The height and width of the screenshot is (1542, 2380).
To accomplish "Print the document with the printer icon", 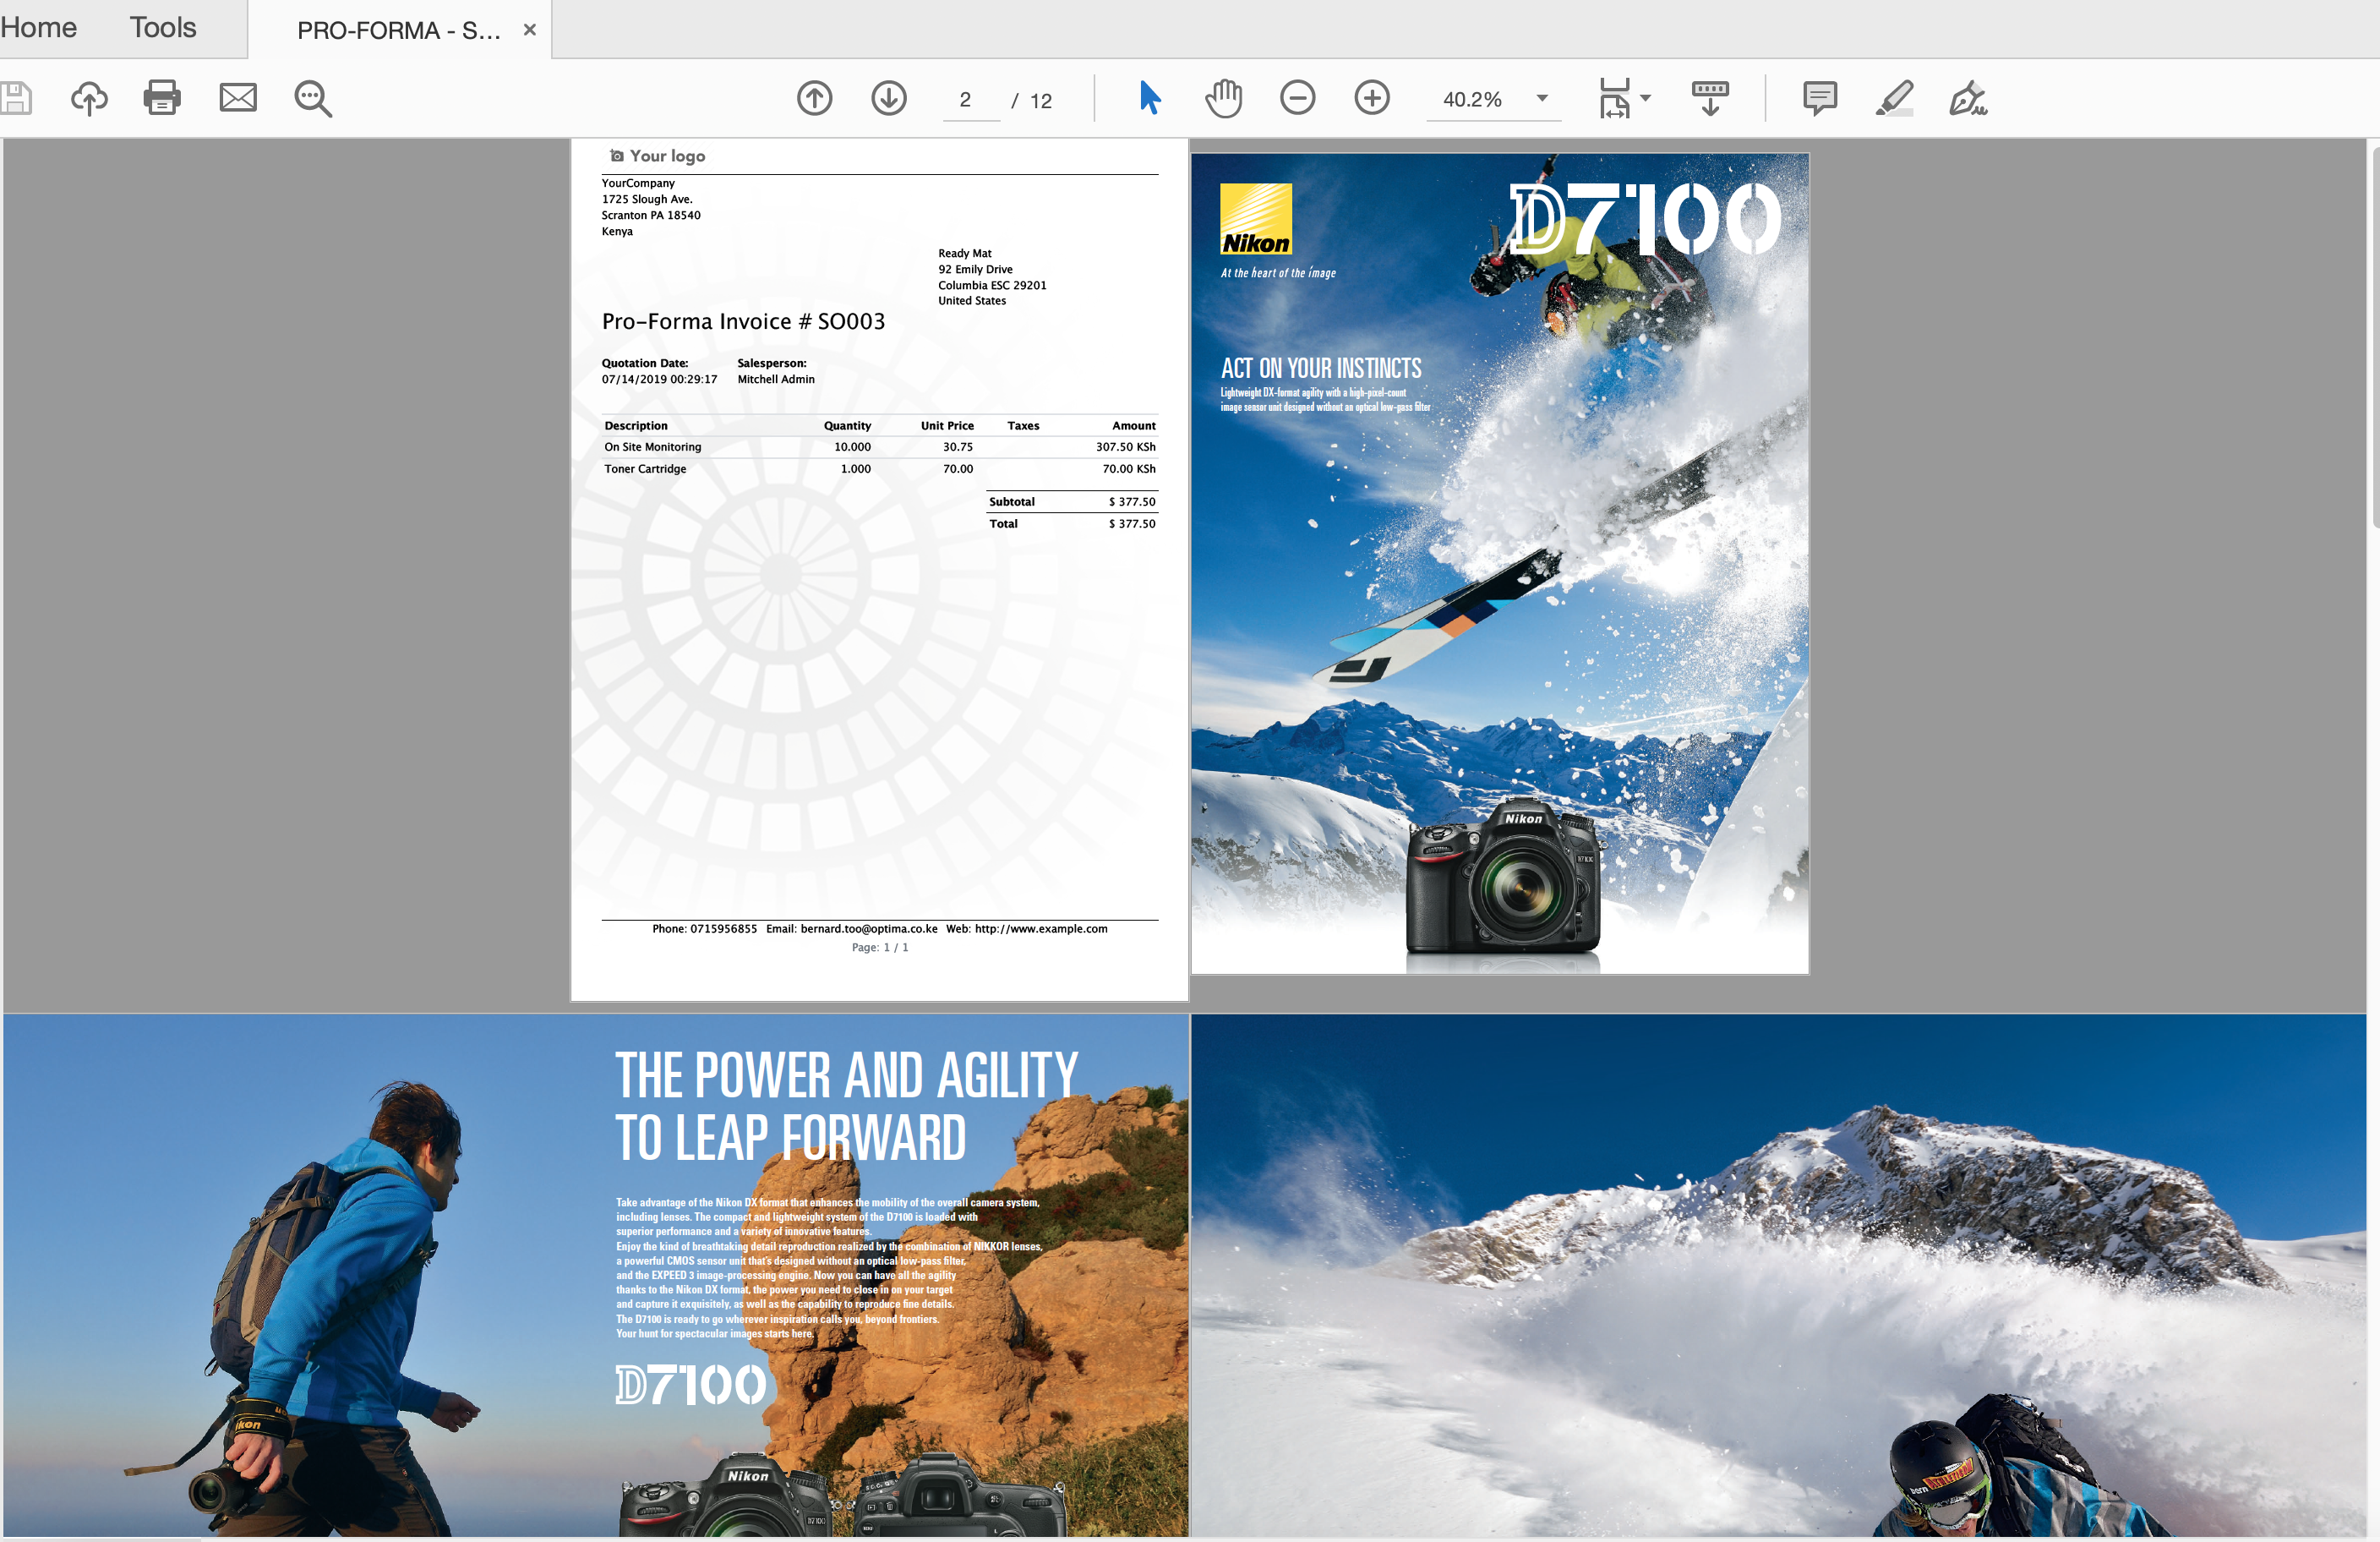I will coord(162,98).
